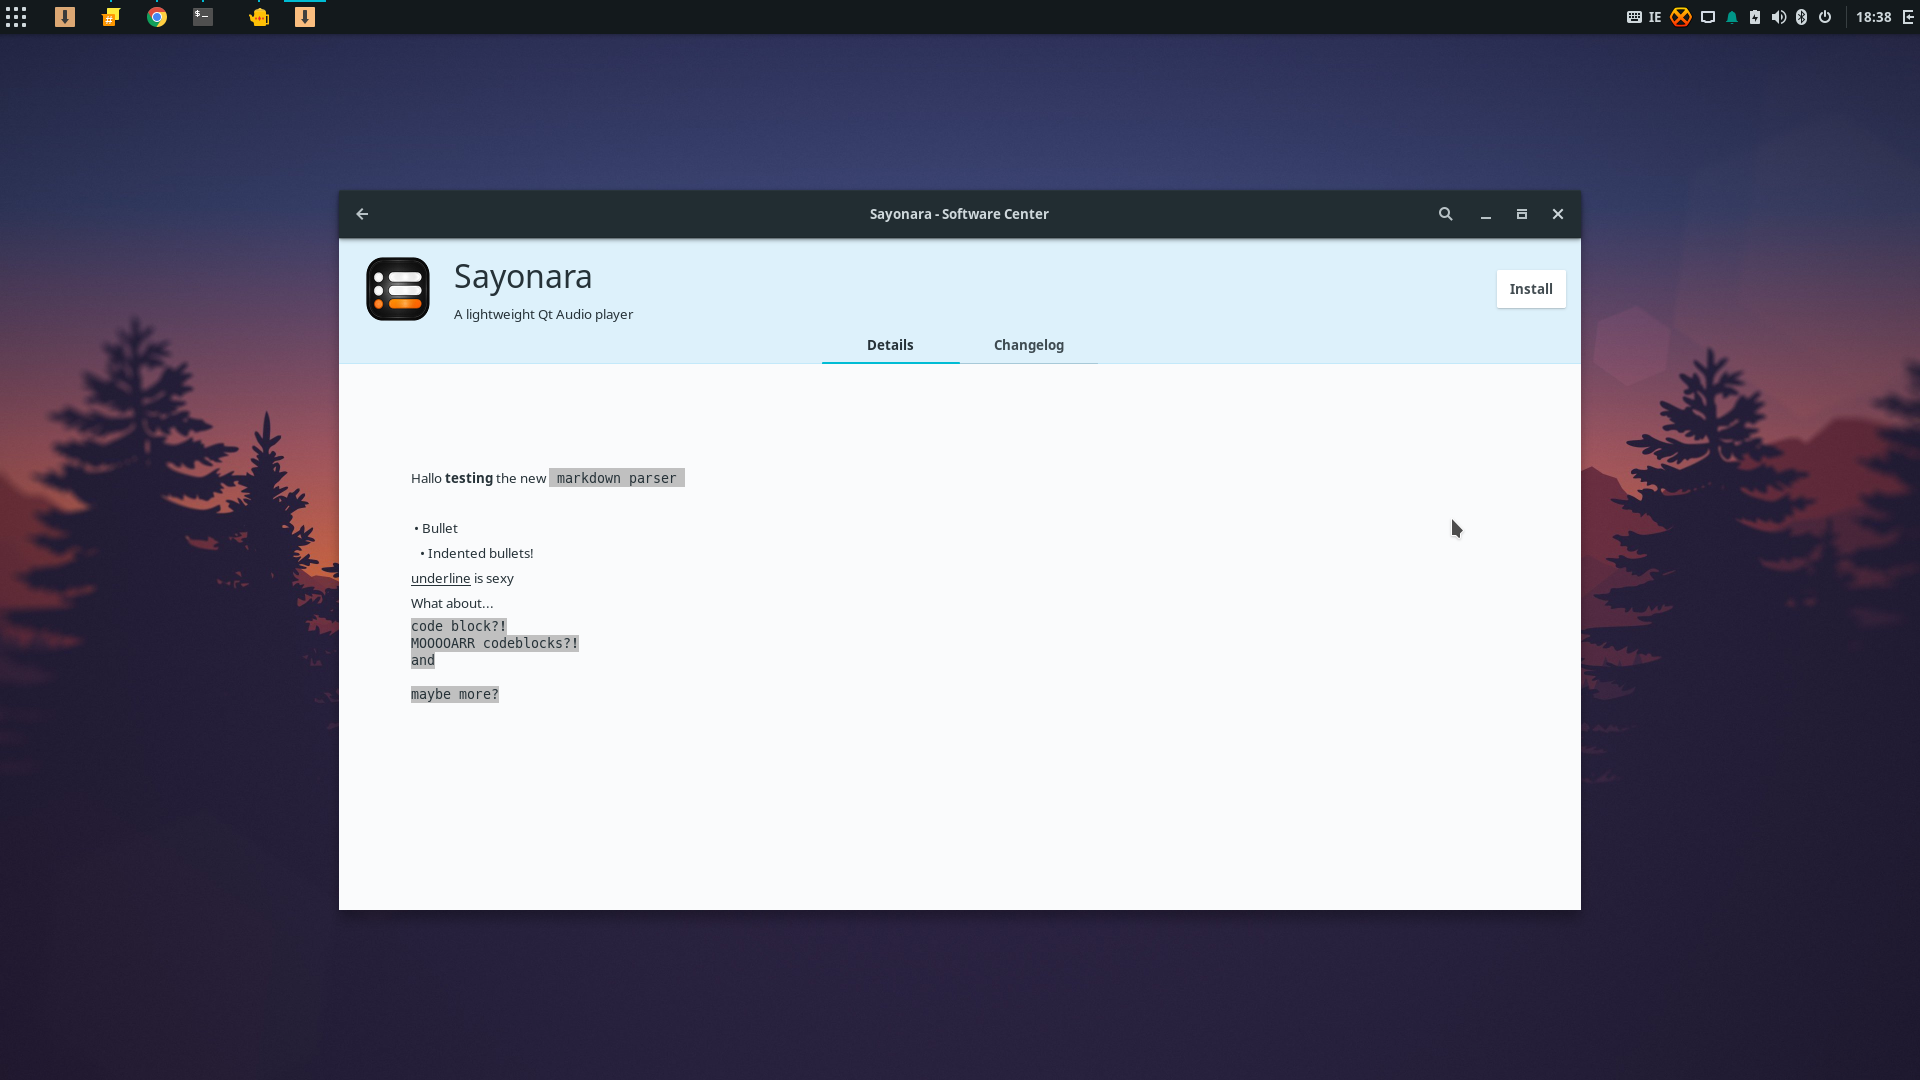Viewport: 1920px width, 1080px height.
Task: Click the 'Sayonara - Software Center' window title
Action: [x=959, y=214]
